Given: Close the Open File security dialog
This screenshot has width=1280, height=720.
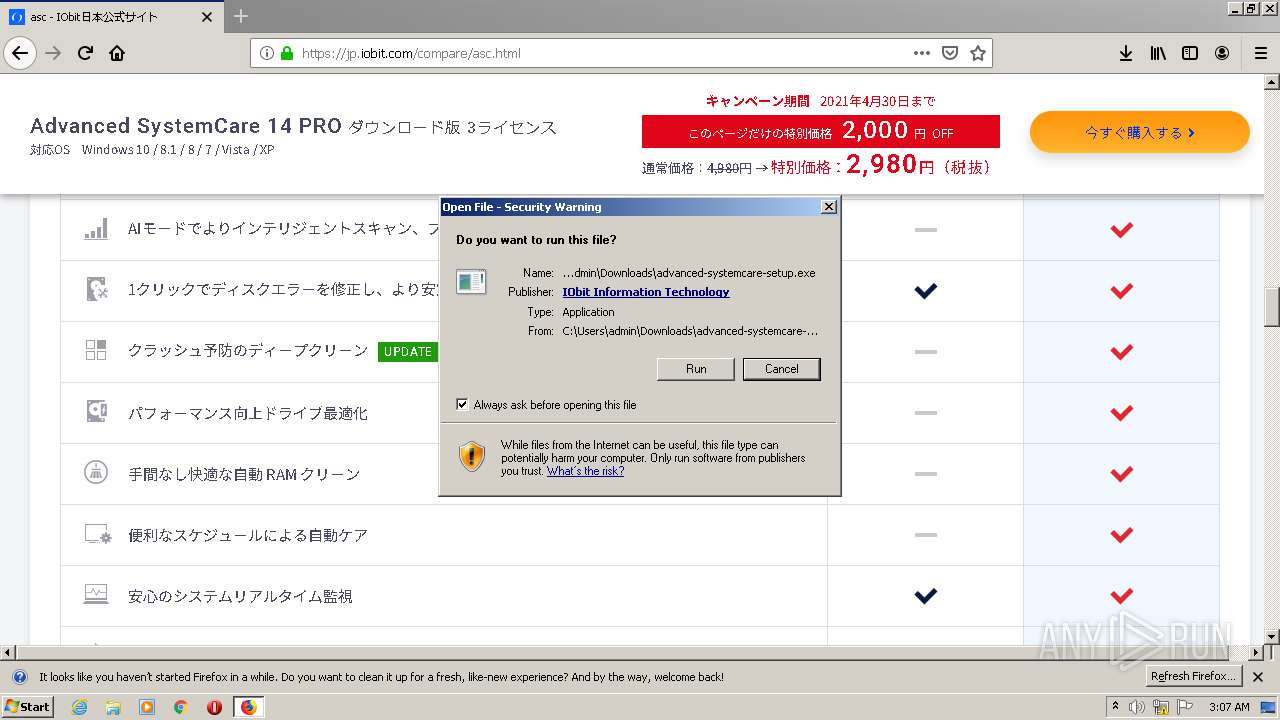Looking at the screenshot, I should pos(828,207).
